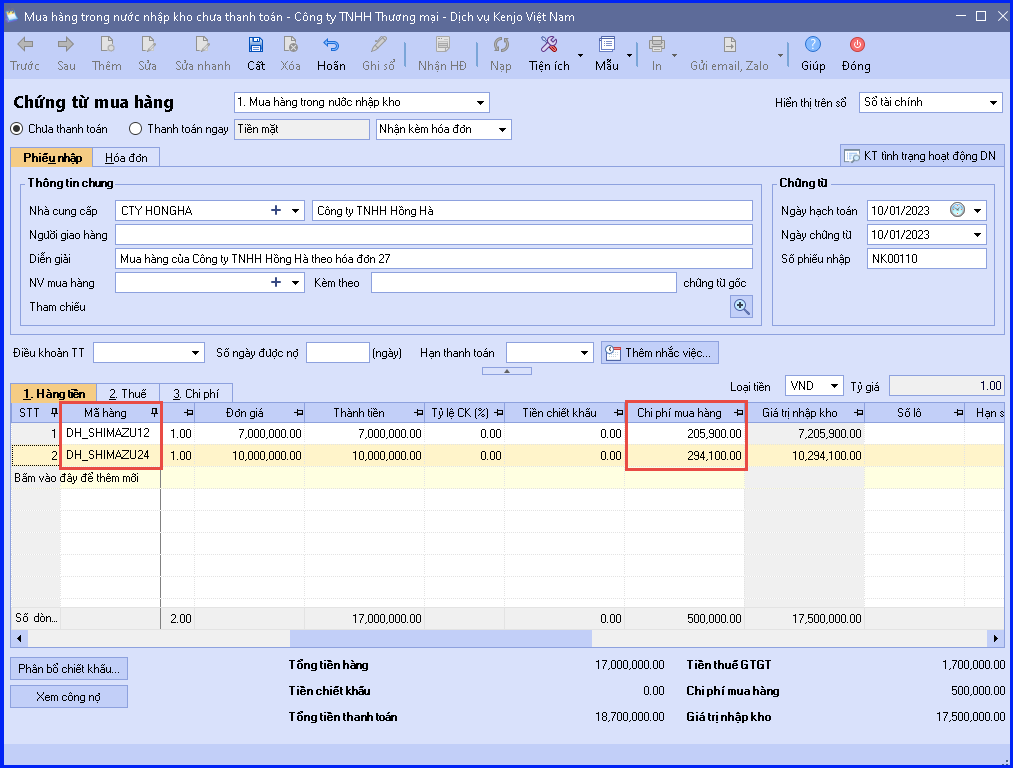This screenshot has height=768, width=1013.
Task: Click the Người giao hàng input field
Action: pos(433,234)
